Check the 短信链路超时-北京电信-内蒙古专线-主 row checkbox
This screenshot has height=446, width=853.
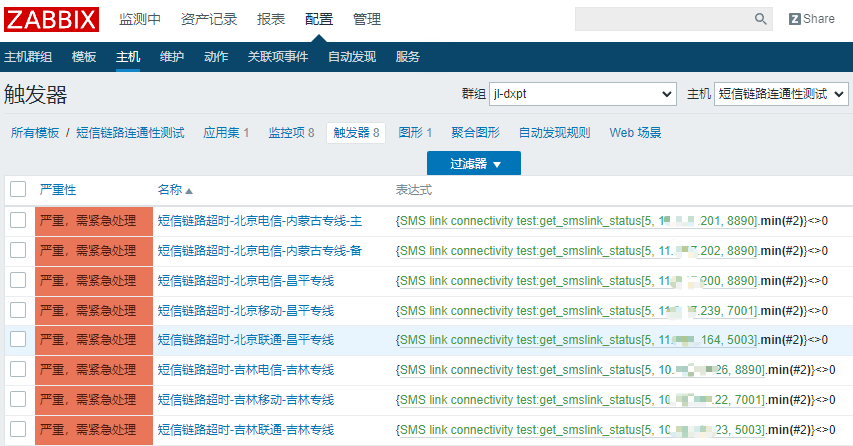(18, 220)
